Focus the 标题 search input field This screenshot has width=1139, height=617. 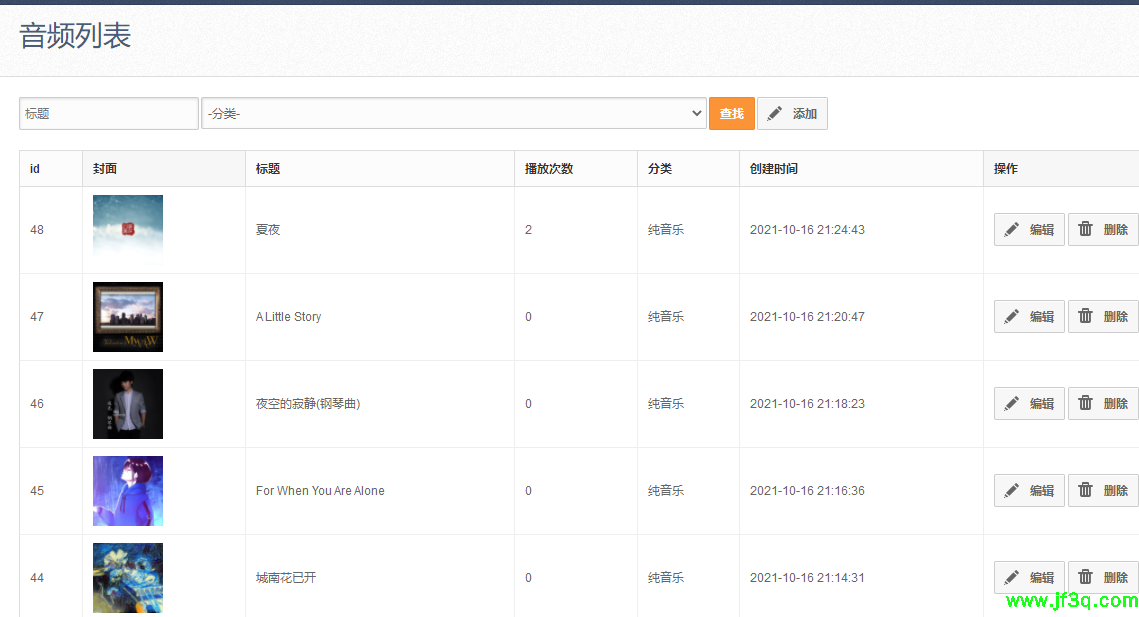coord(109,114)
